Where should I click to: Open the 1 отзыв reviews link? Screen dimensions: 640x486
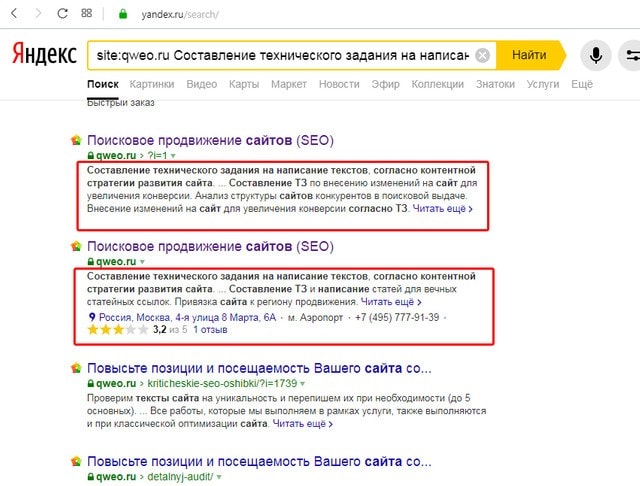click(211, 329)
